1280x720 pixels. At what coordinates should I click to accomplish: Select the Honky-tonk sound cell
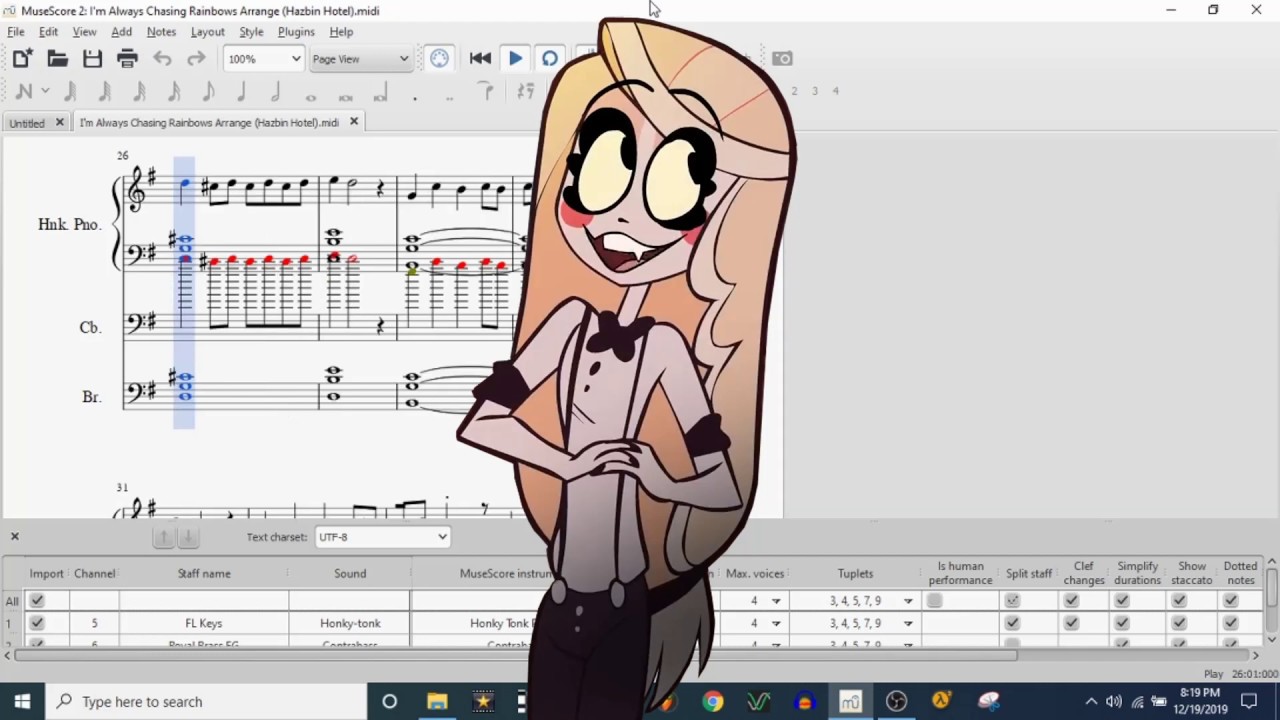350,623
